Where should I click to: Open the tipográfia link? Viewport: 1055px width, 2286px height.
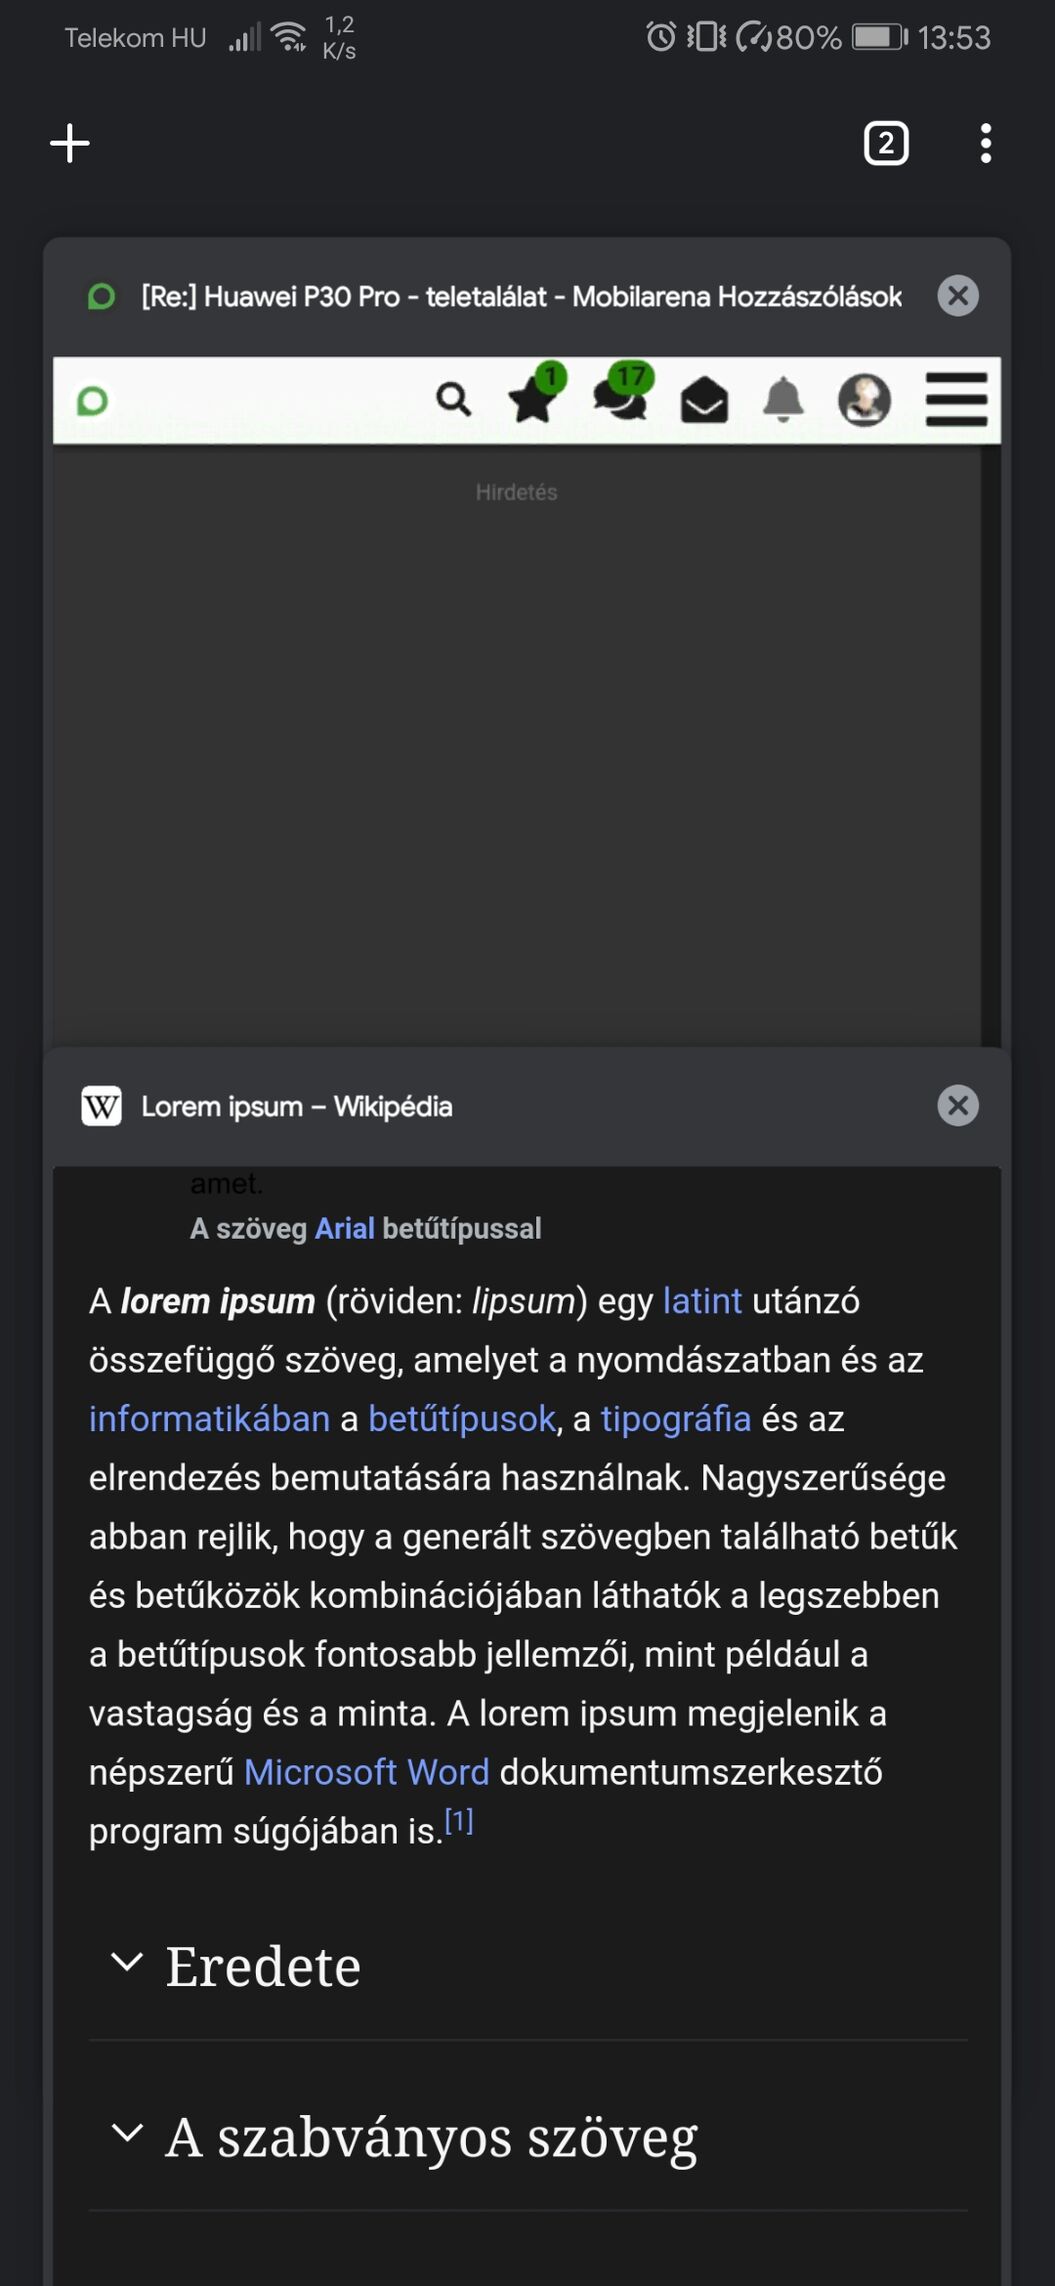coord(676,1419)
